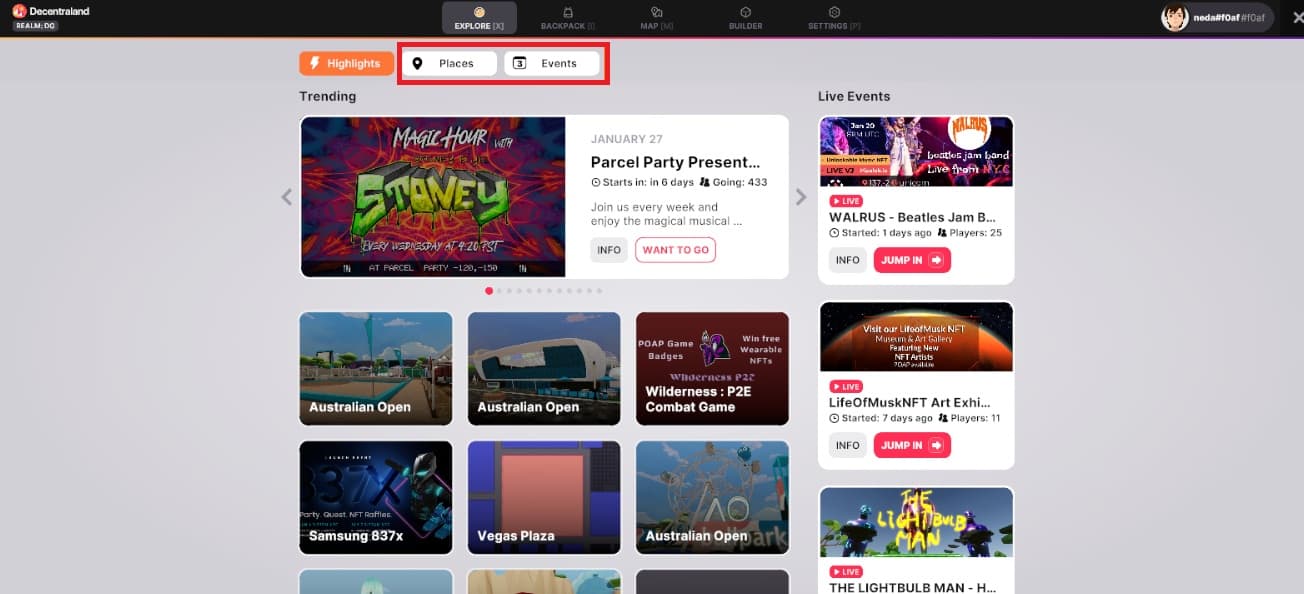This screenshot has height=594, width=1304.
Task: Click the REALM: DG label
Action: [35, 25]
